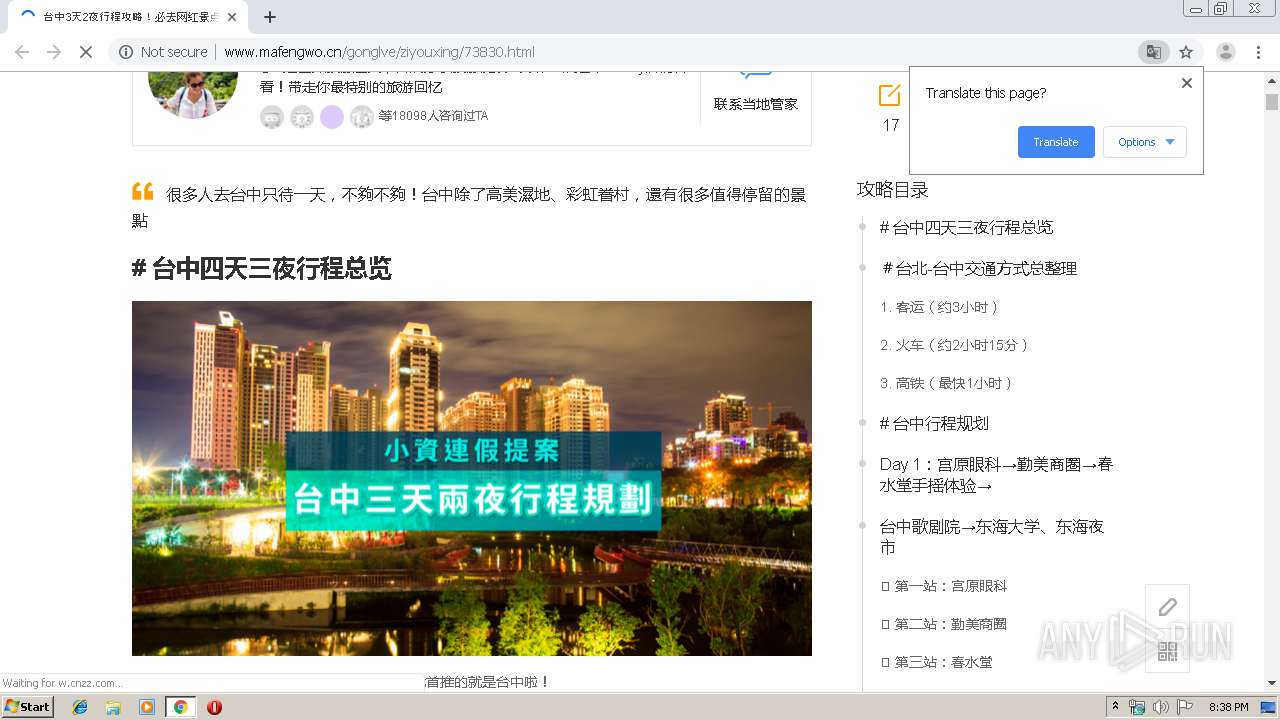Viewport: 1280px width, 720px height.
Task: Click first consulting user avatar
Action: 272,117
